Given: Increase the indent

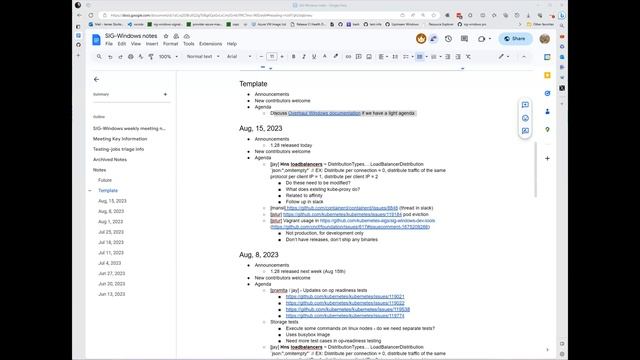Looking at the screenshot, I should click(x=458, y=57).
